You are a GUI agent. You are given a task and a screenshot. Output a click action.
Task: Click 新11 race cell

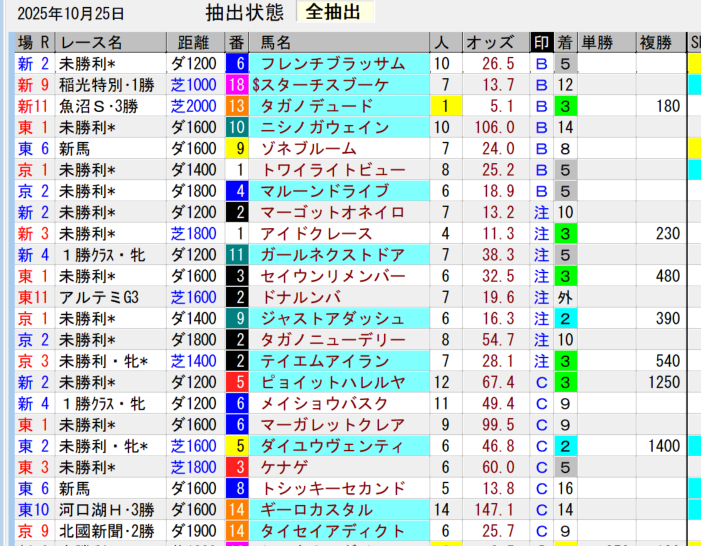34,106
